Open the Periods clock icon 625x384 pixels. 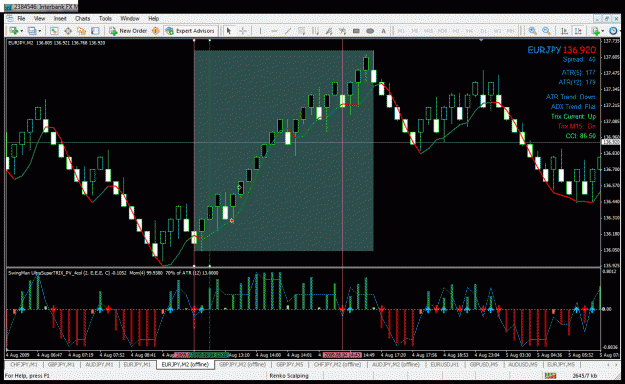pyautogui.click(x=613, y=31)
